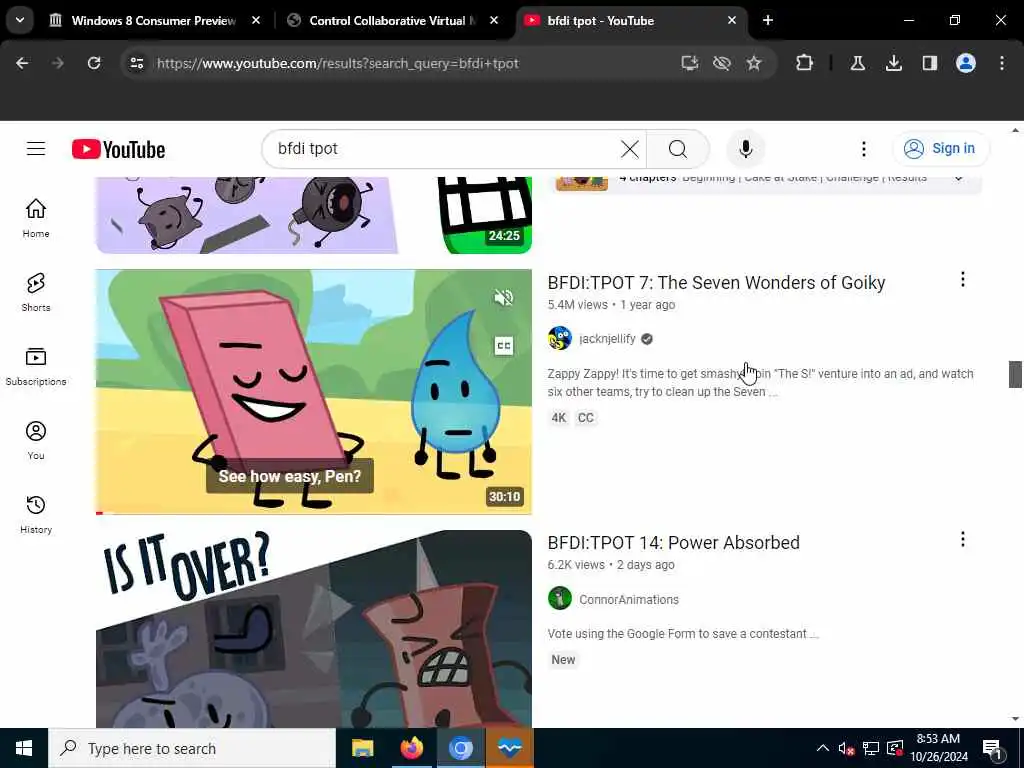Install the app from address bar icon
The height and width of the screenshot is (768, 1024).
coord(690,63)
